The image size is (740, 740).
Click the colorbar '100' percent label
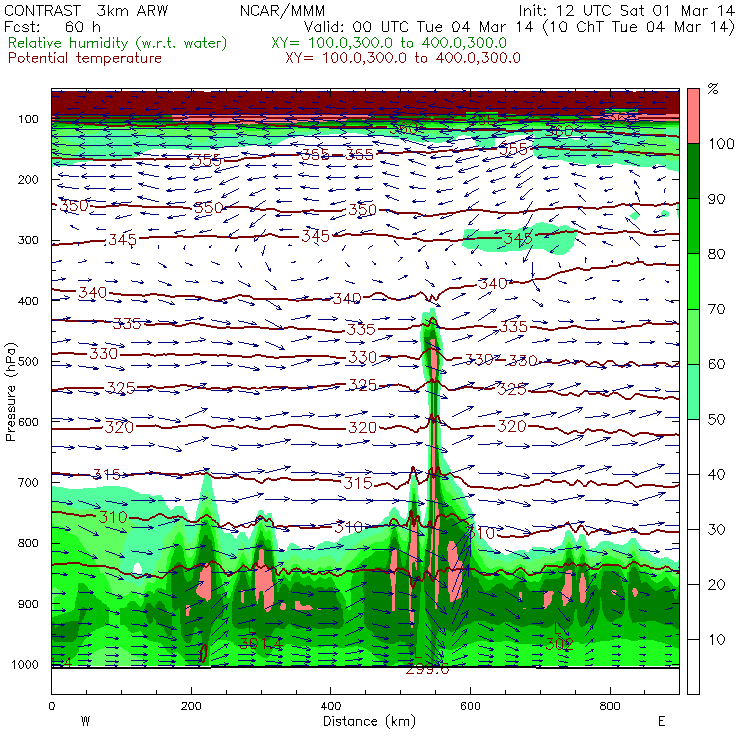[721, 144]
